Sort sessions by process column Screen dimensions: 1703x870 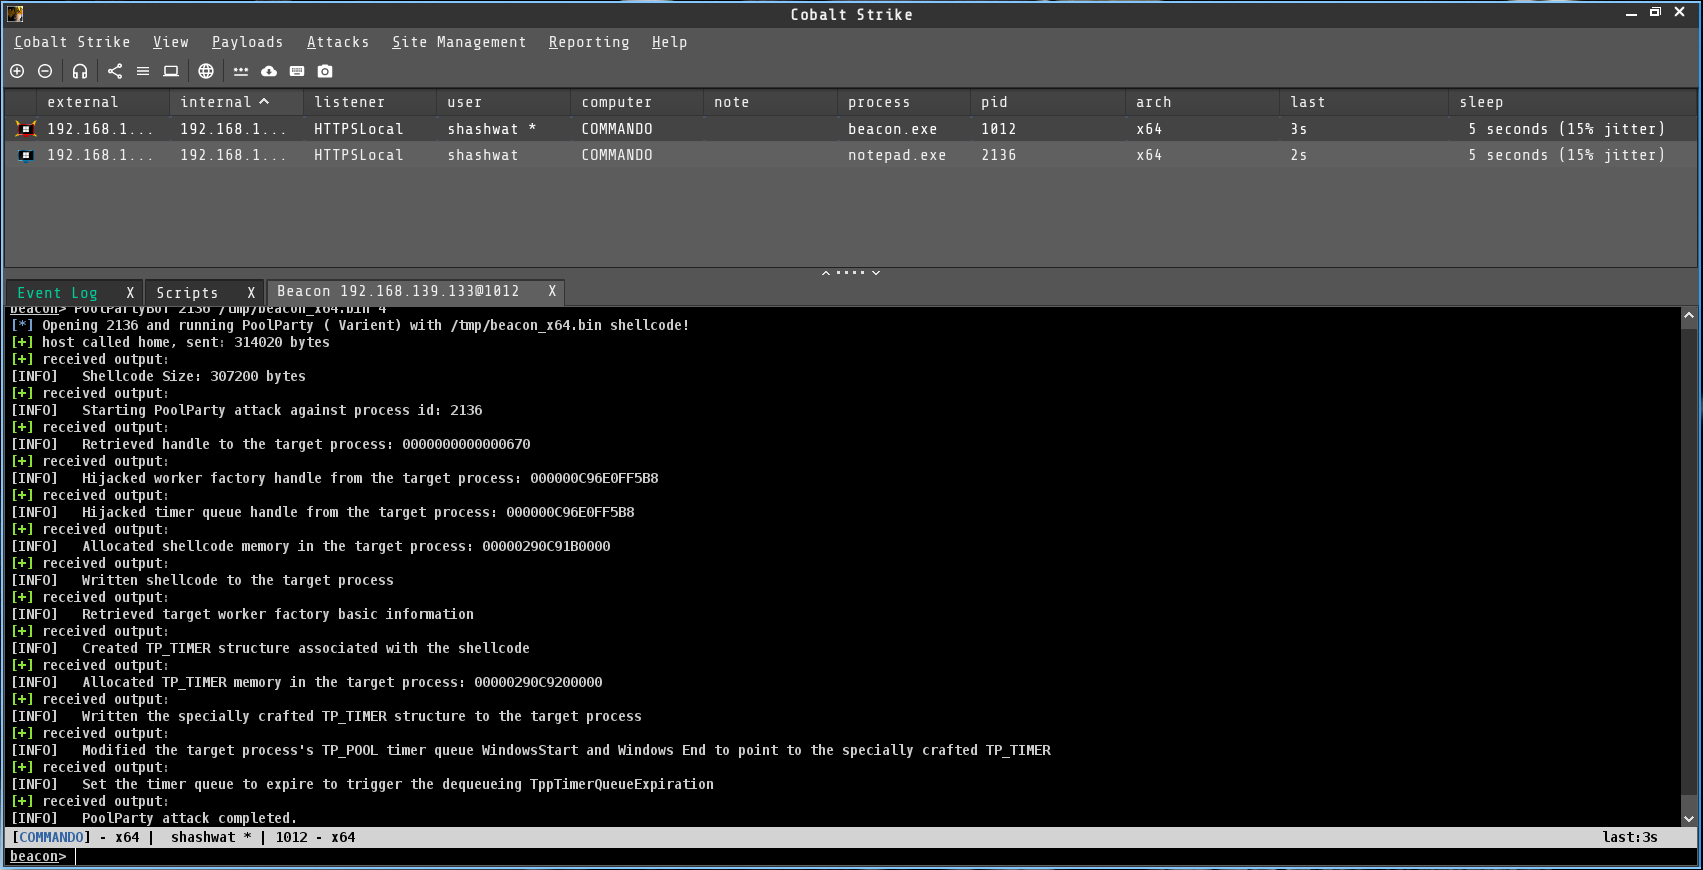click(x=904, y=102)
